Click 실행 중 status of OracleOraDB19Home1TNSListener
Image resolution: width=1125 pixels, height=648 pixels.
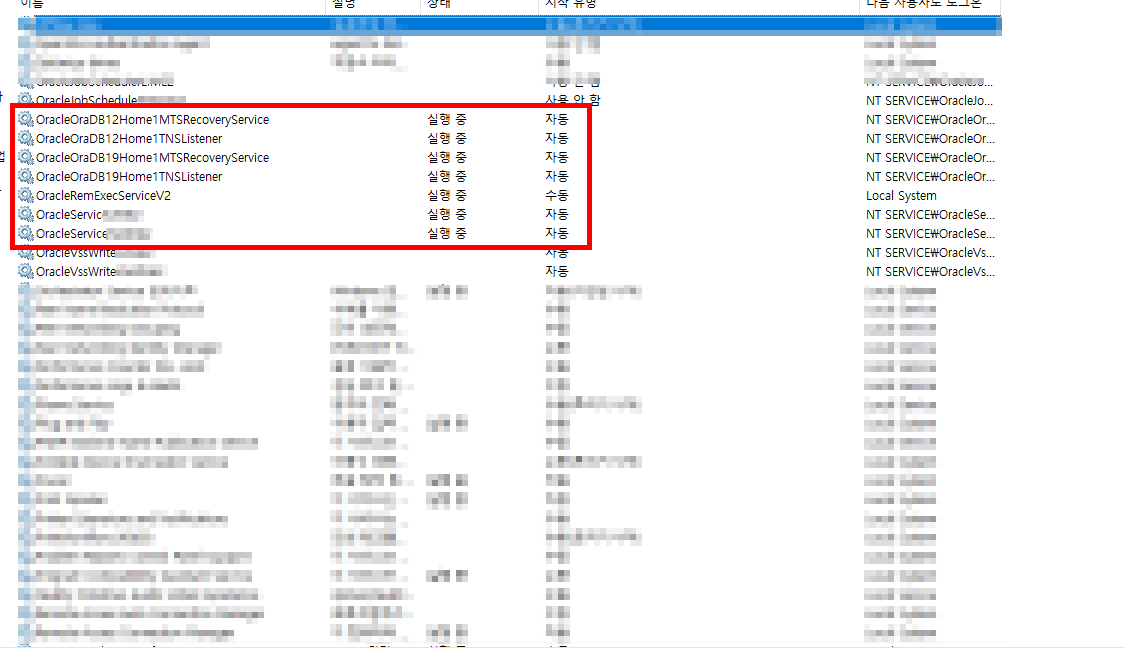pyautogui.click(x=447, y=176)
